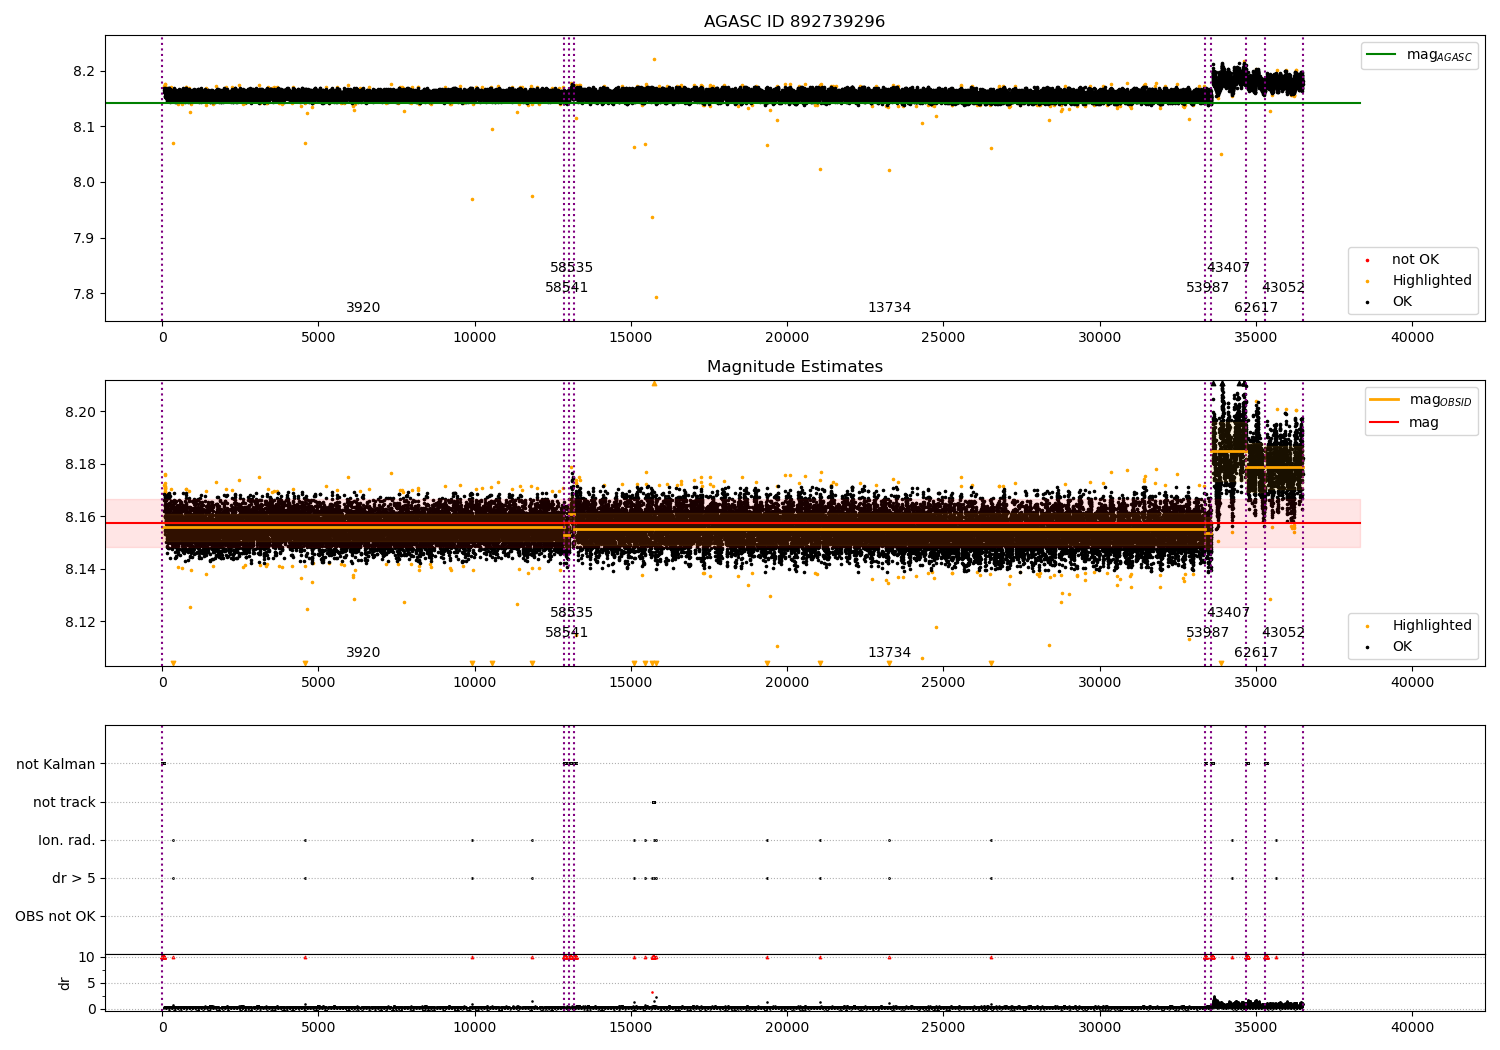Click obsid label 43407 in the AGASC plot
The image size is (1500, 1050).
[x=1228, y=268]
